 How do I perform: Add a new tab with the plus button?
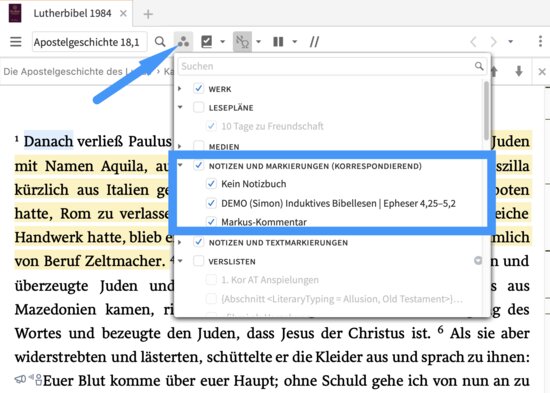(148, 14)
